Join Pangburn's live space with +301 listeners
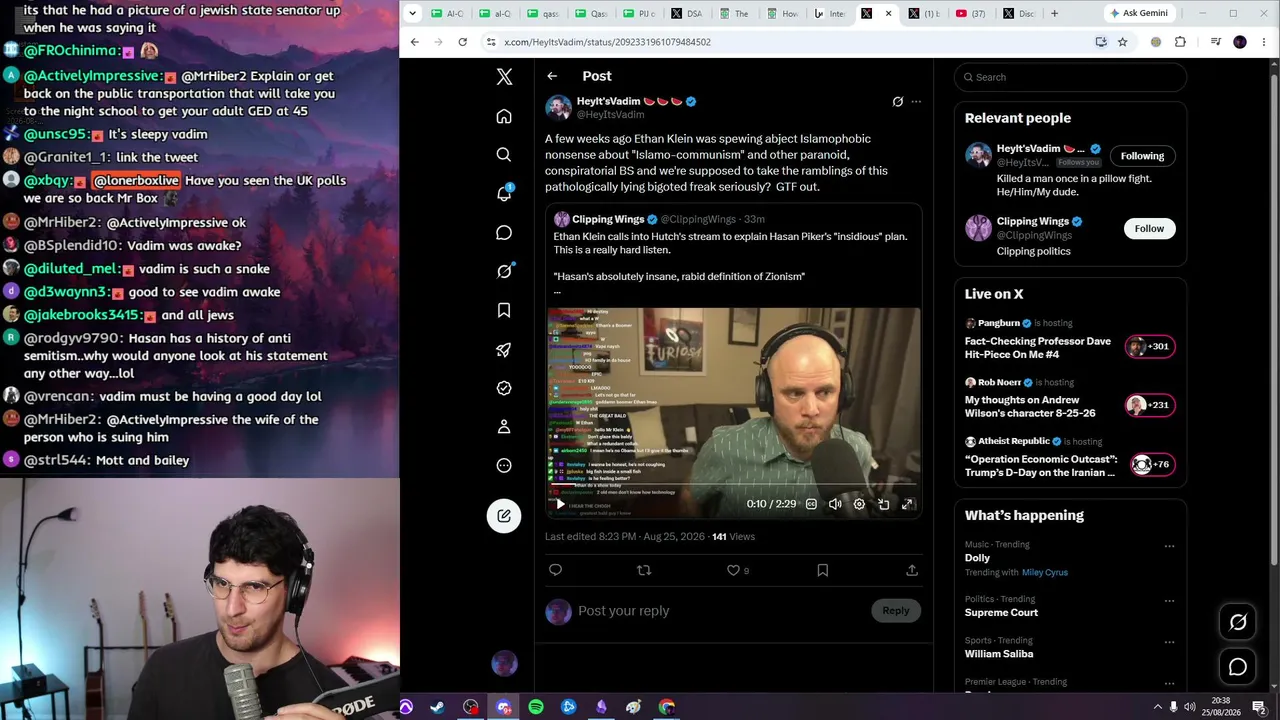This screenshot has width=1280, height=720. (x=1149, y=347)
